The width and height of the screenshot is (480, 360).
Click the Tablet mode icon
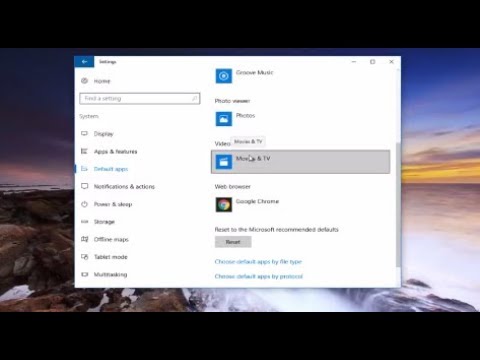84,257
